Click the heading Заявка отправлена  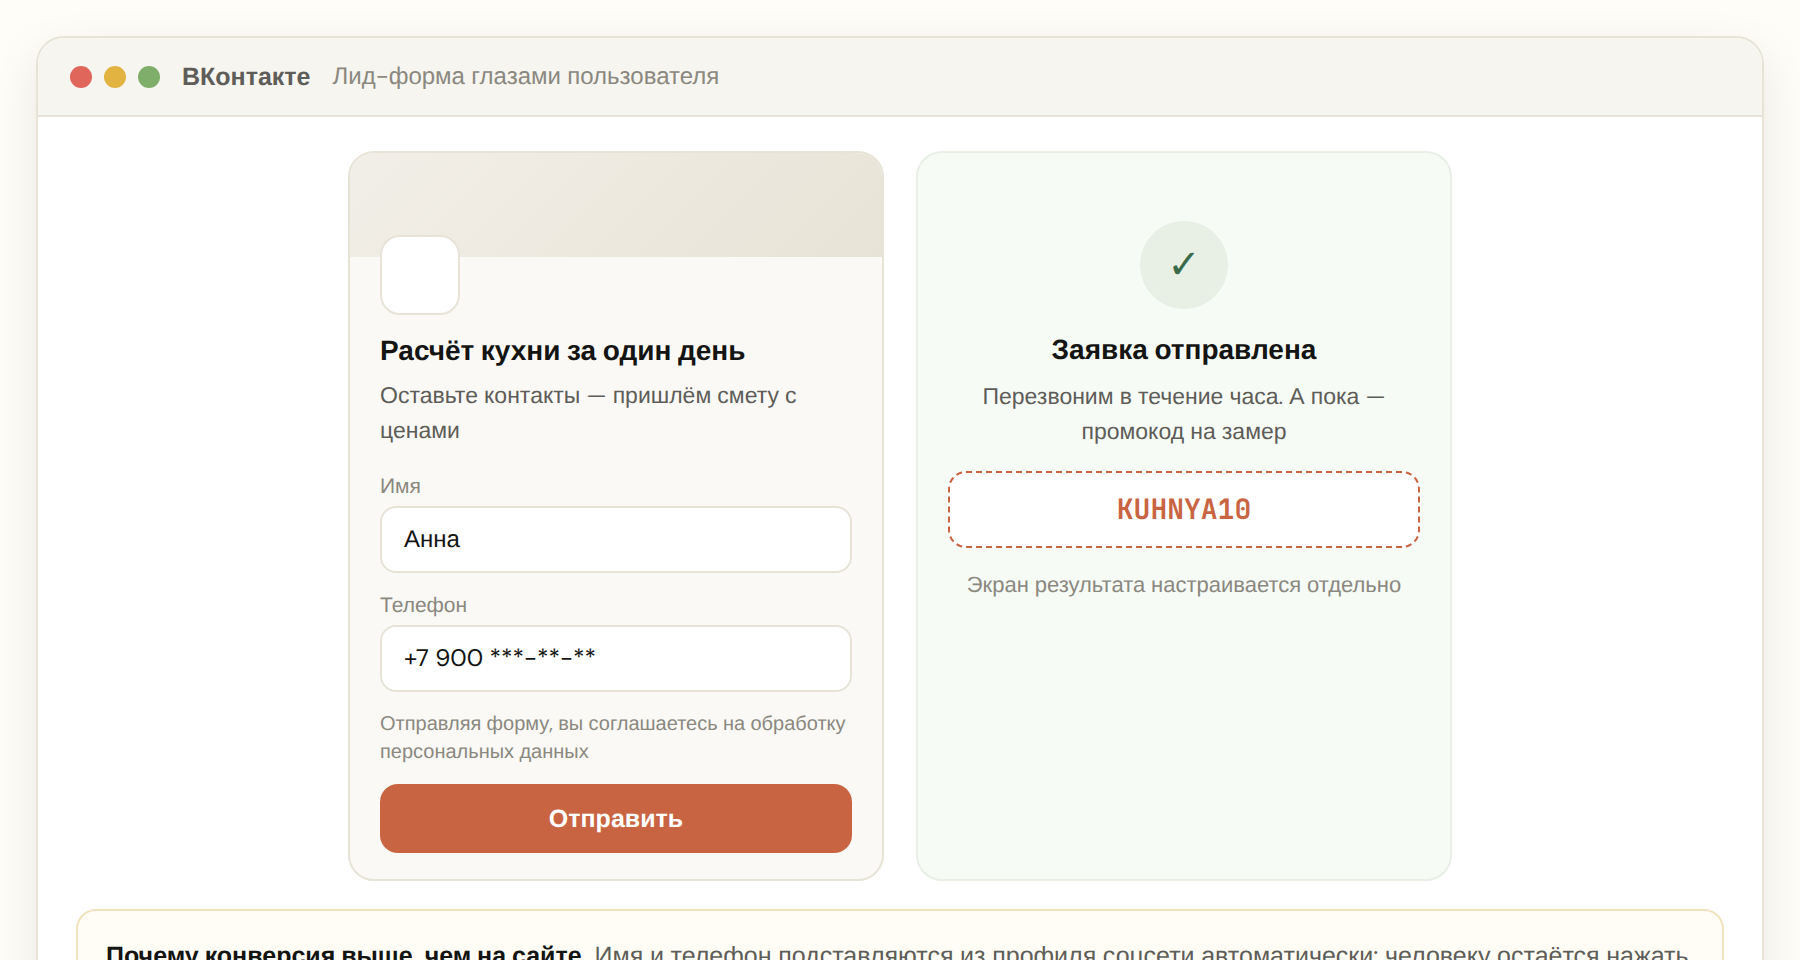[1184, 350]
